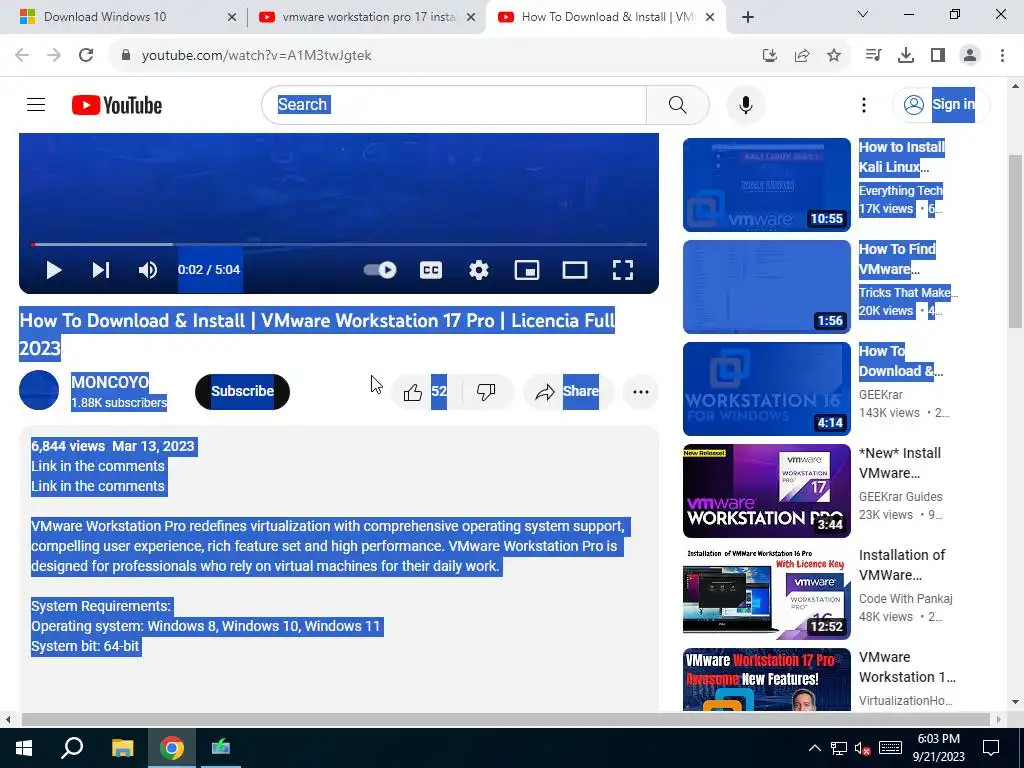The height and width of the screenshot is (768, 1024).
Task: Reload the current page
Action: [x=86, y=55]
